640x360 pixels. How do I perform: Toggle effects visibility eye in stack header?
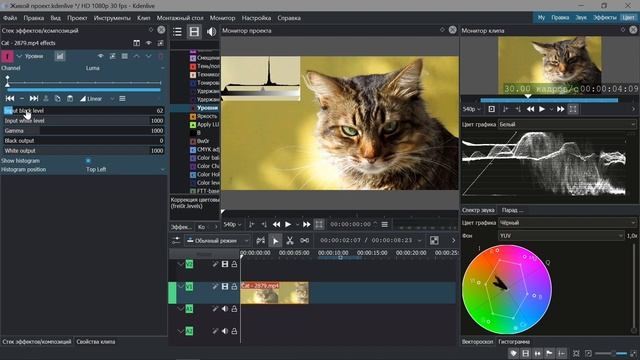click(x=149, y=43)
